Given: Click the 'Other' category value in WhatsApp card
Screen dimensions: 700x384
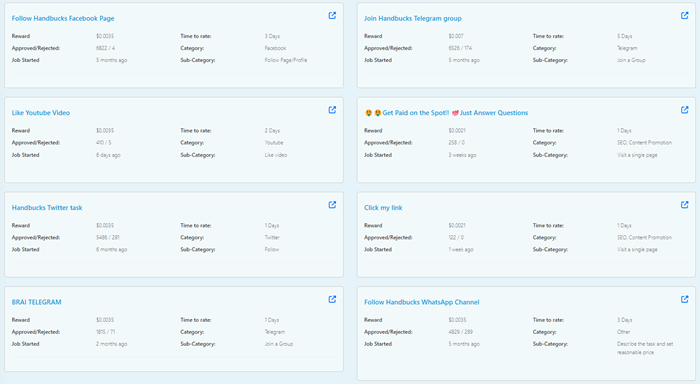Looking at the screenshot, I should click(624, 332).
